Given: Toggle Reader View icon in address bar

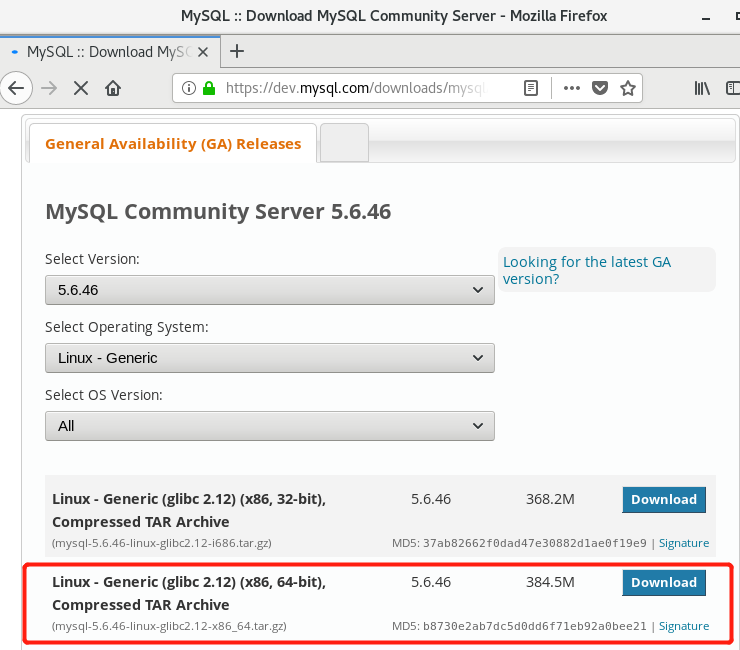Looking at the screenshot, I should pos(531,88).
